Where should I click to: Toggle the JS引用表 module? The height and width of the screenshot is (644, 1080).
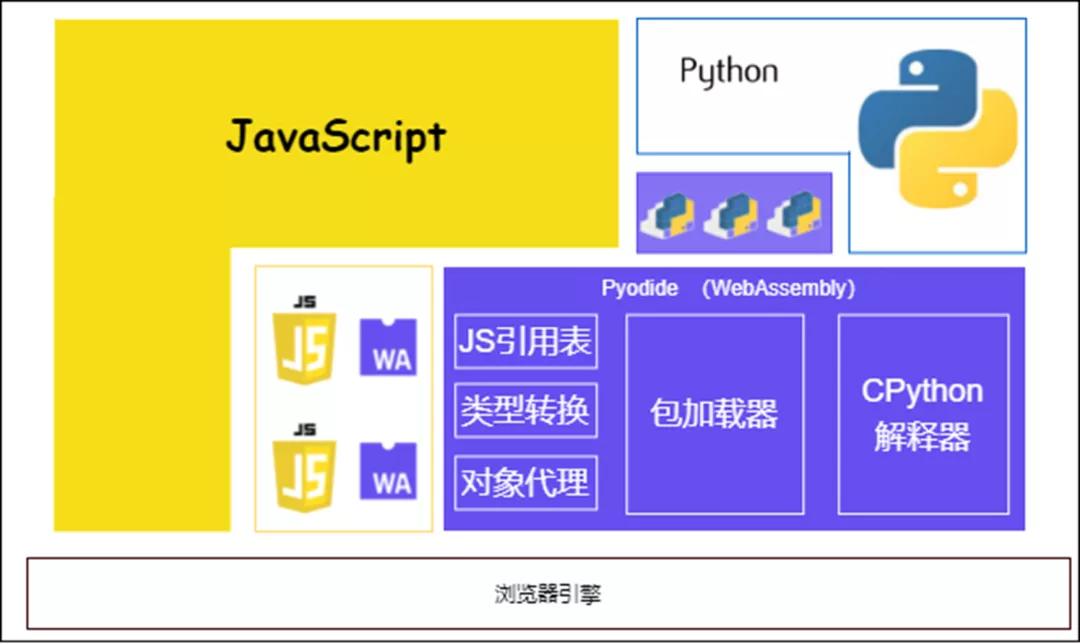pyautogui.click(x=525, y=341)
